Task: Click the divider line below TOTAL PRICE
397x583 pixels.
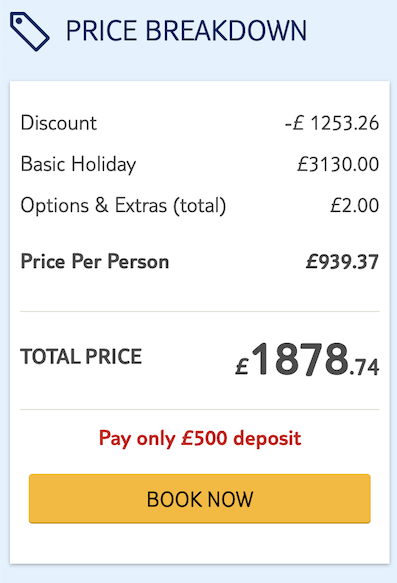Action: pos(200,409)
